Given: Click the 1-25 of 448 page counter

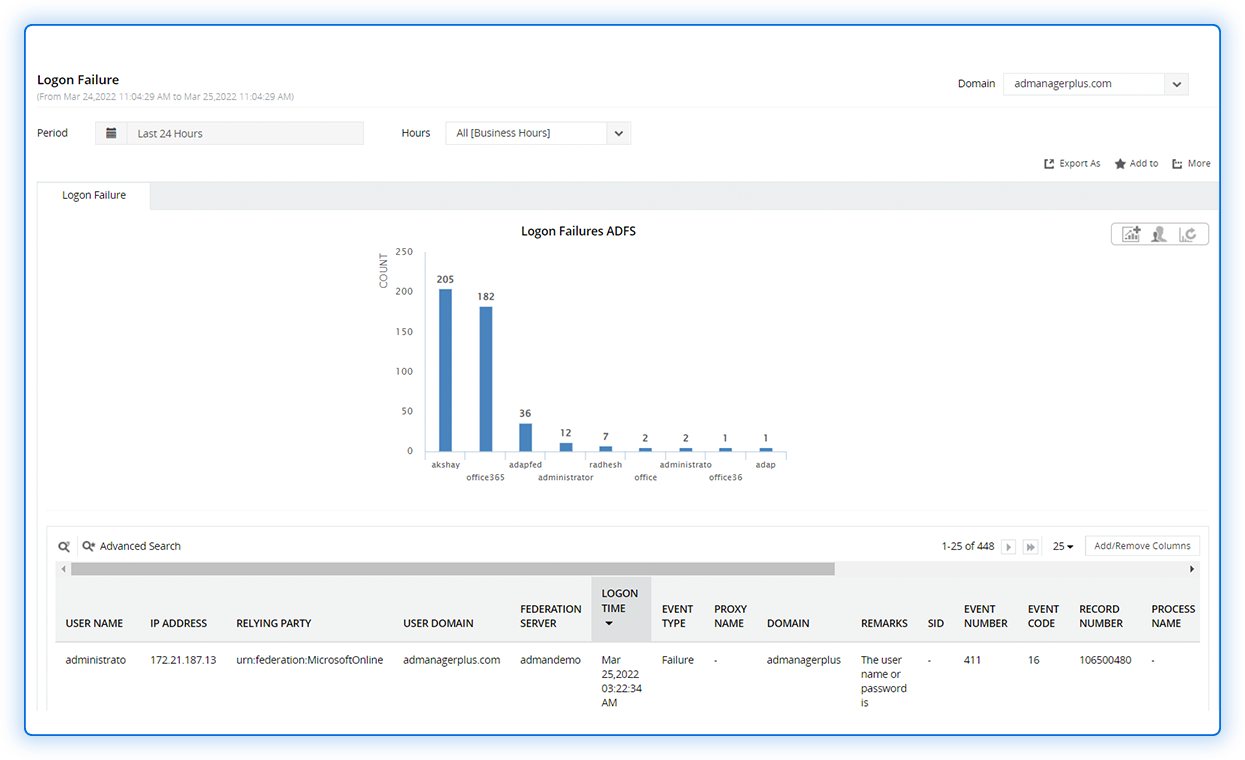Looking at the screenshot, I should (968, 547).
